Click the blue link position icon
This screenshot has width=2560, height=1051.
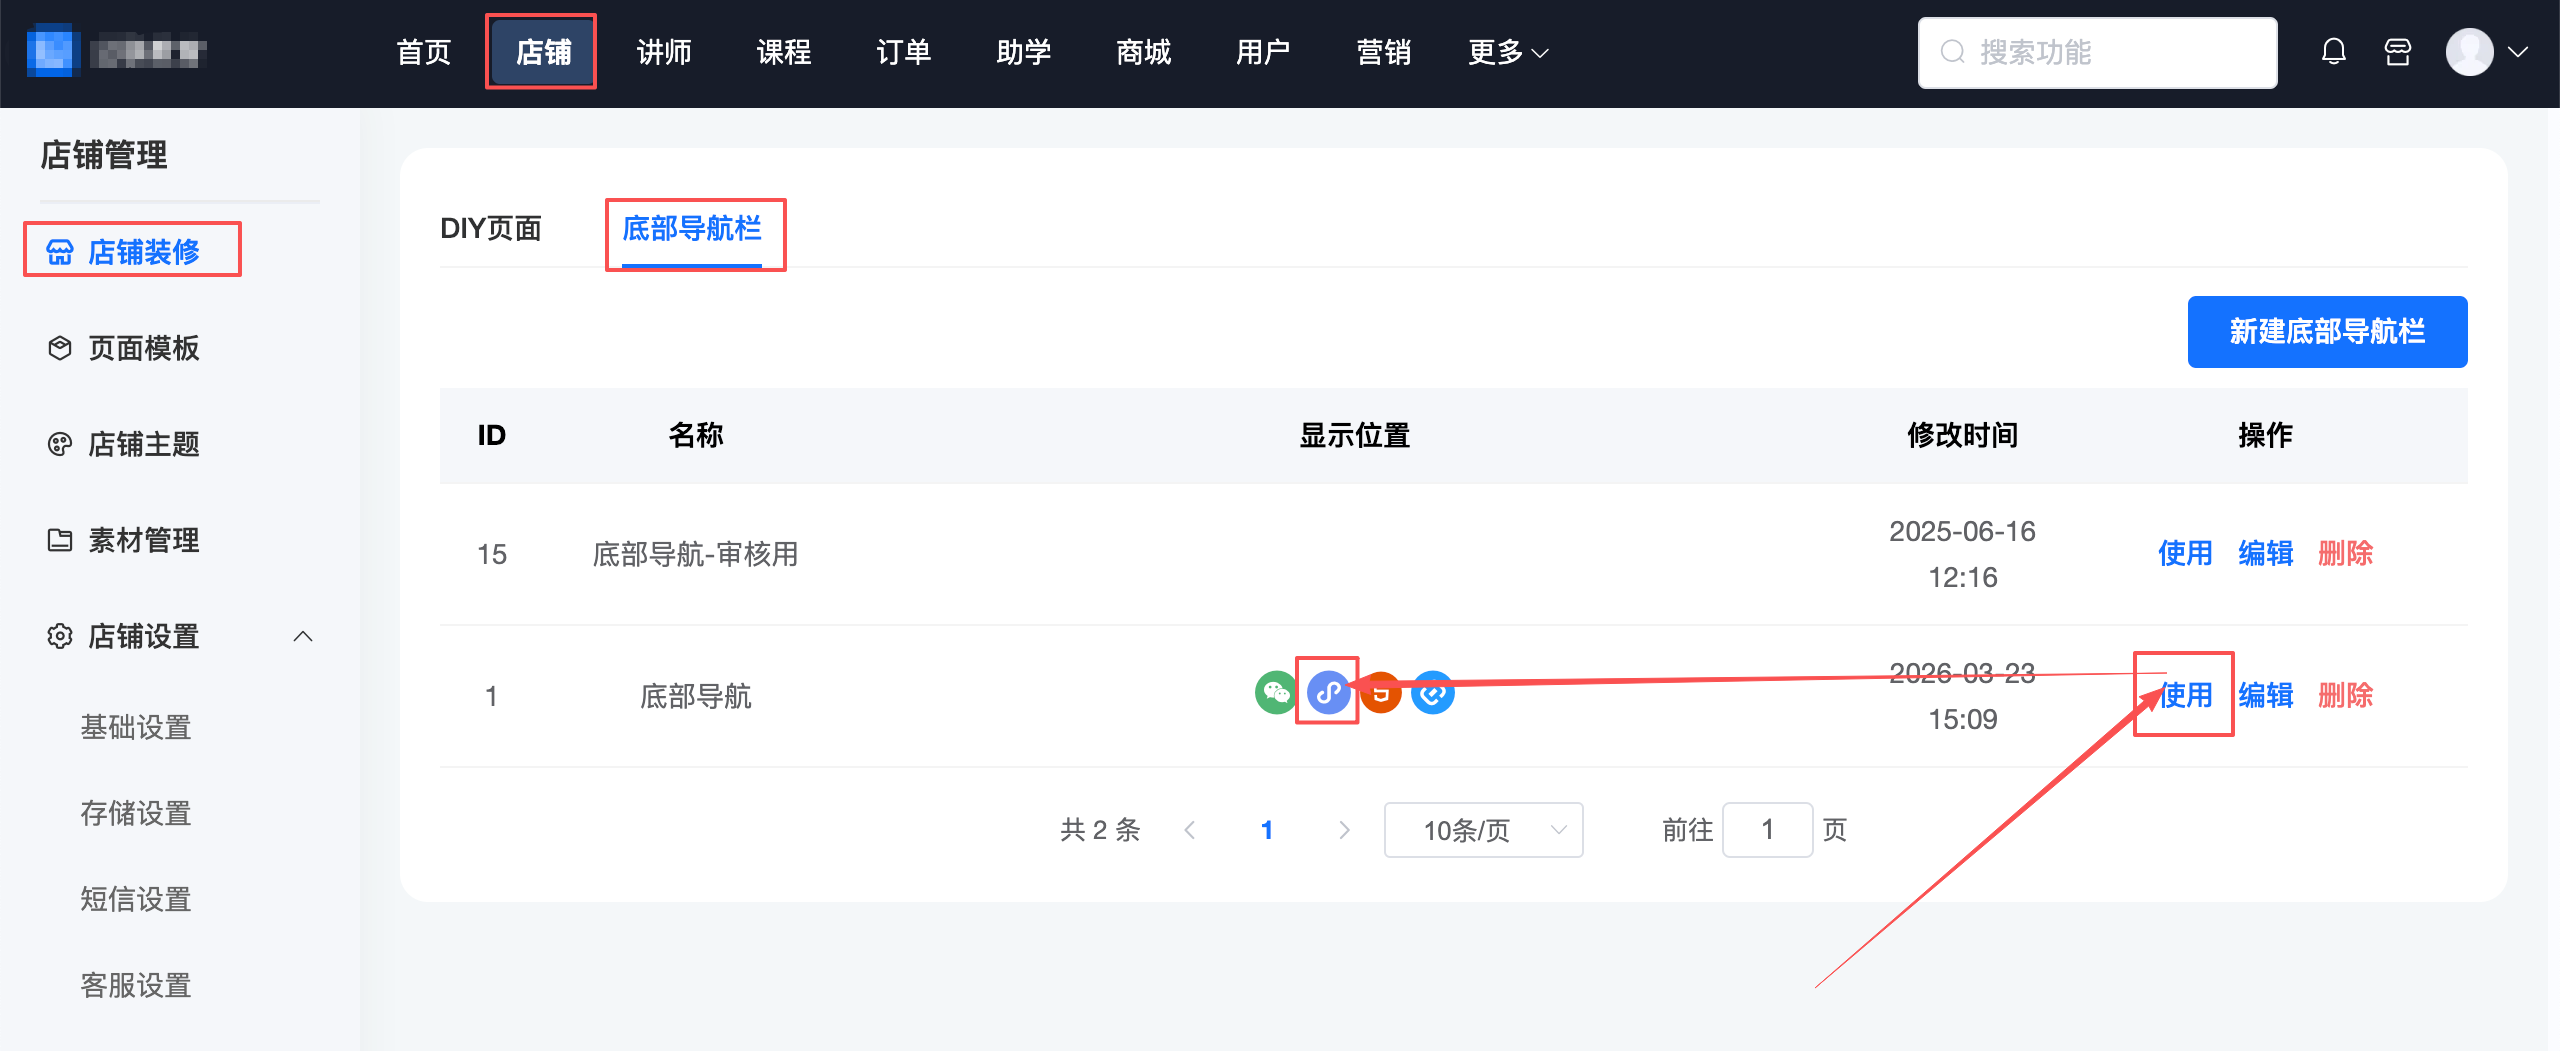pos(1433,693)
